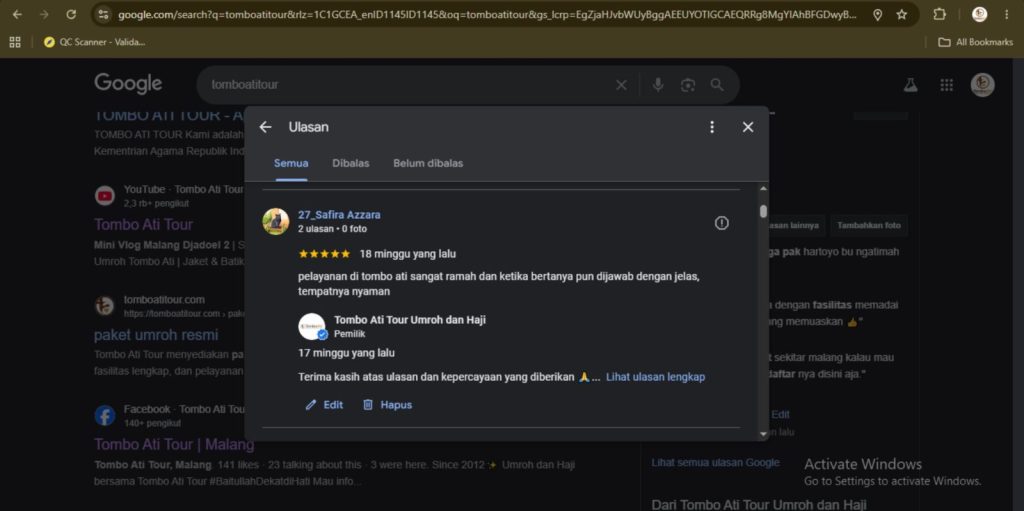Click the text 17 minggu yang lalu
Screen dimensions: 1024x511
pos(346,353)
